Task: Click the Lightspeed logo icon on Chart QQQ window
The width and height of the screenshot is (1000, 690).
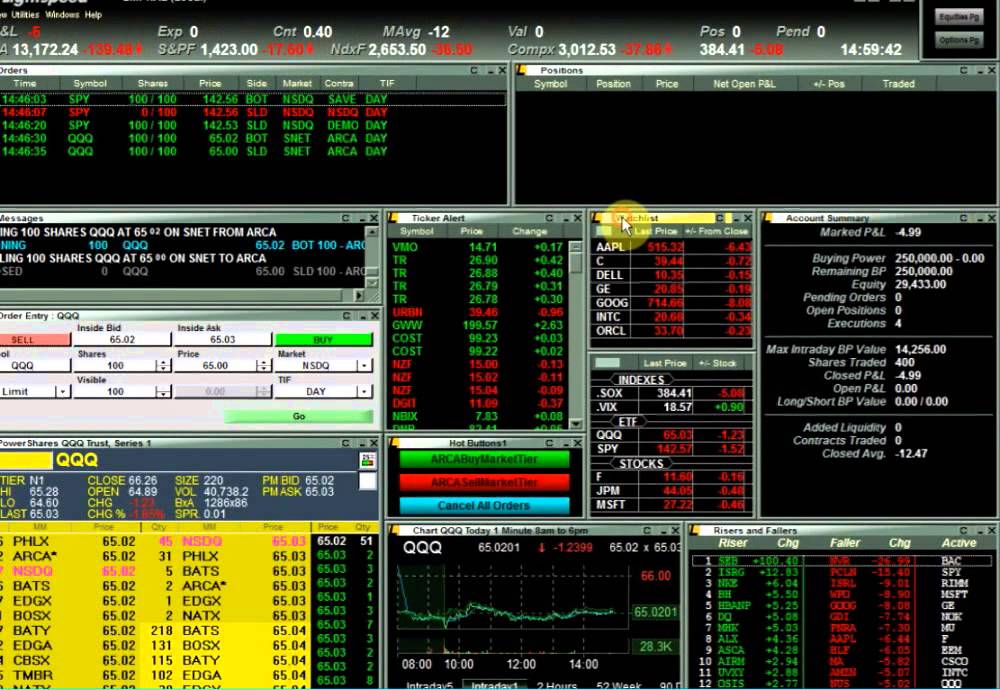Action: (393, 531)
